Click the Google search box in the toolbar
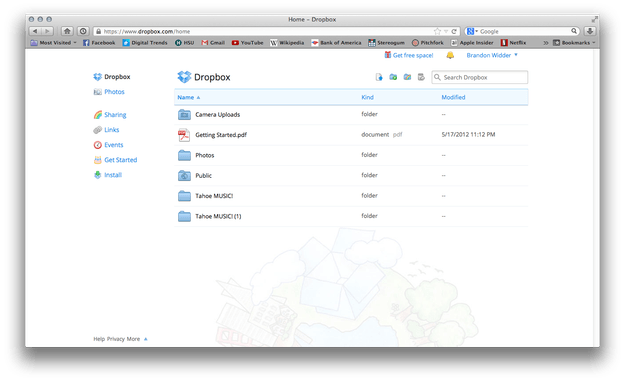Viewport: 625px width, 382px height. [x=522, y=31]
